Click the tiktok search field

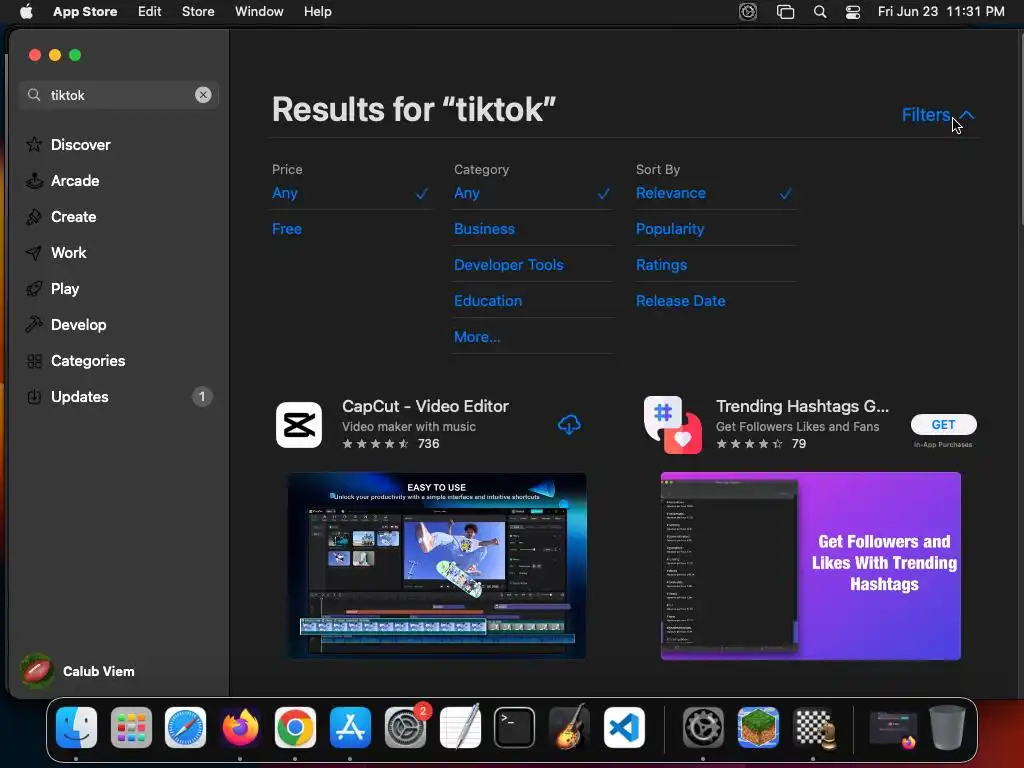tap(118, 95)
